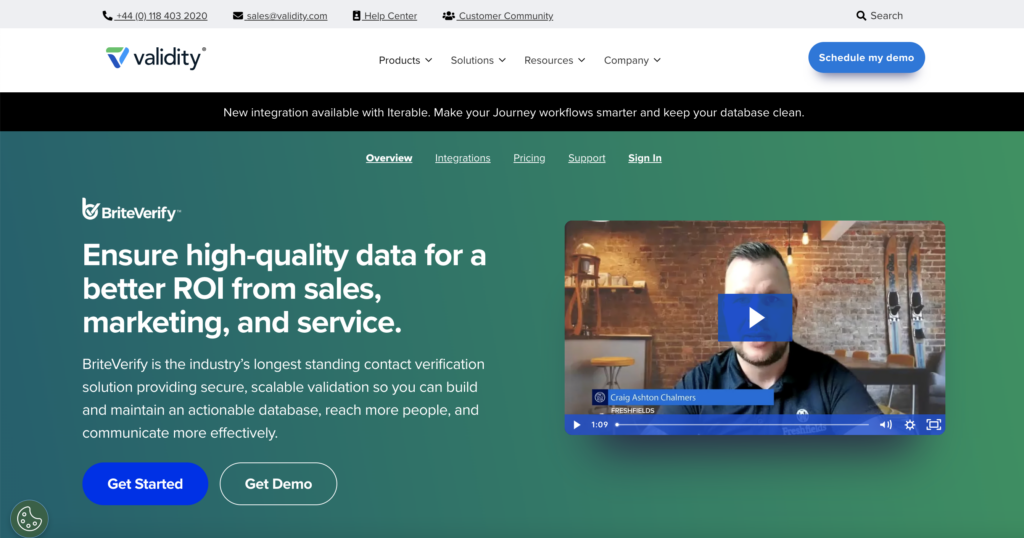This screenshot has width=1024, height=538.
Task: Click the BriteVerify logo
Action: 131,210
